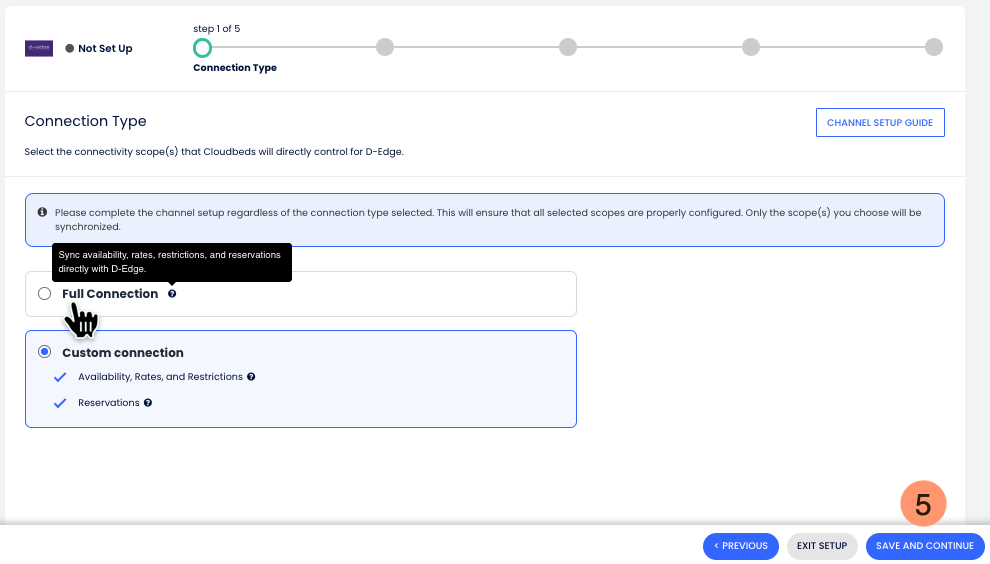Screen dimensions: 990x564
Task: Click the D-Edge channel logo
Action: [39, 48]
